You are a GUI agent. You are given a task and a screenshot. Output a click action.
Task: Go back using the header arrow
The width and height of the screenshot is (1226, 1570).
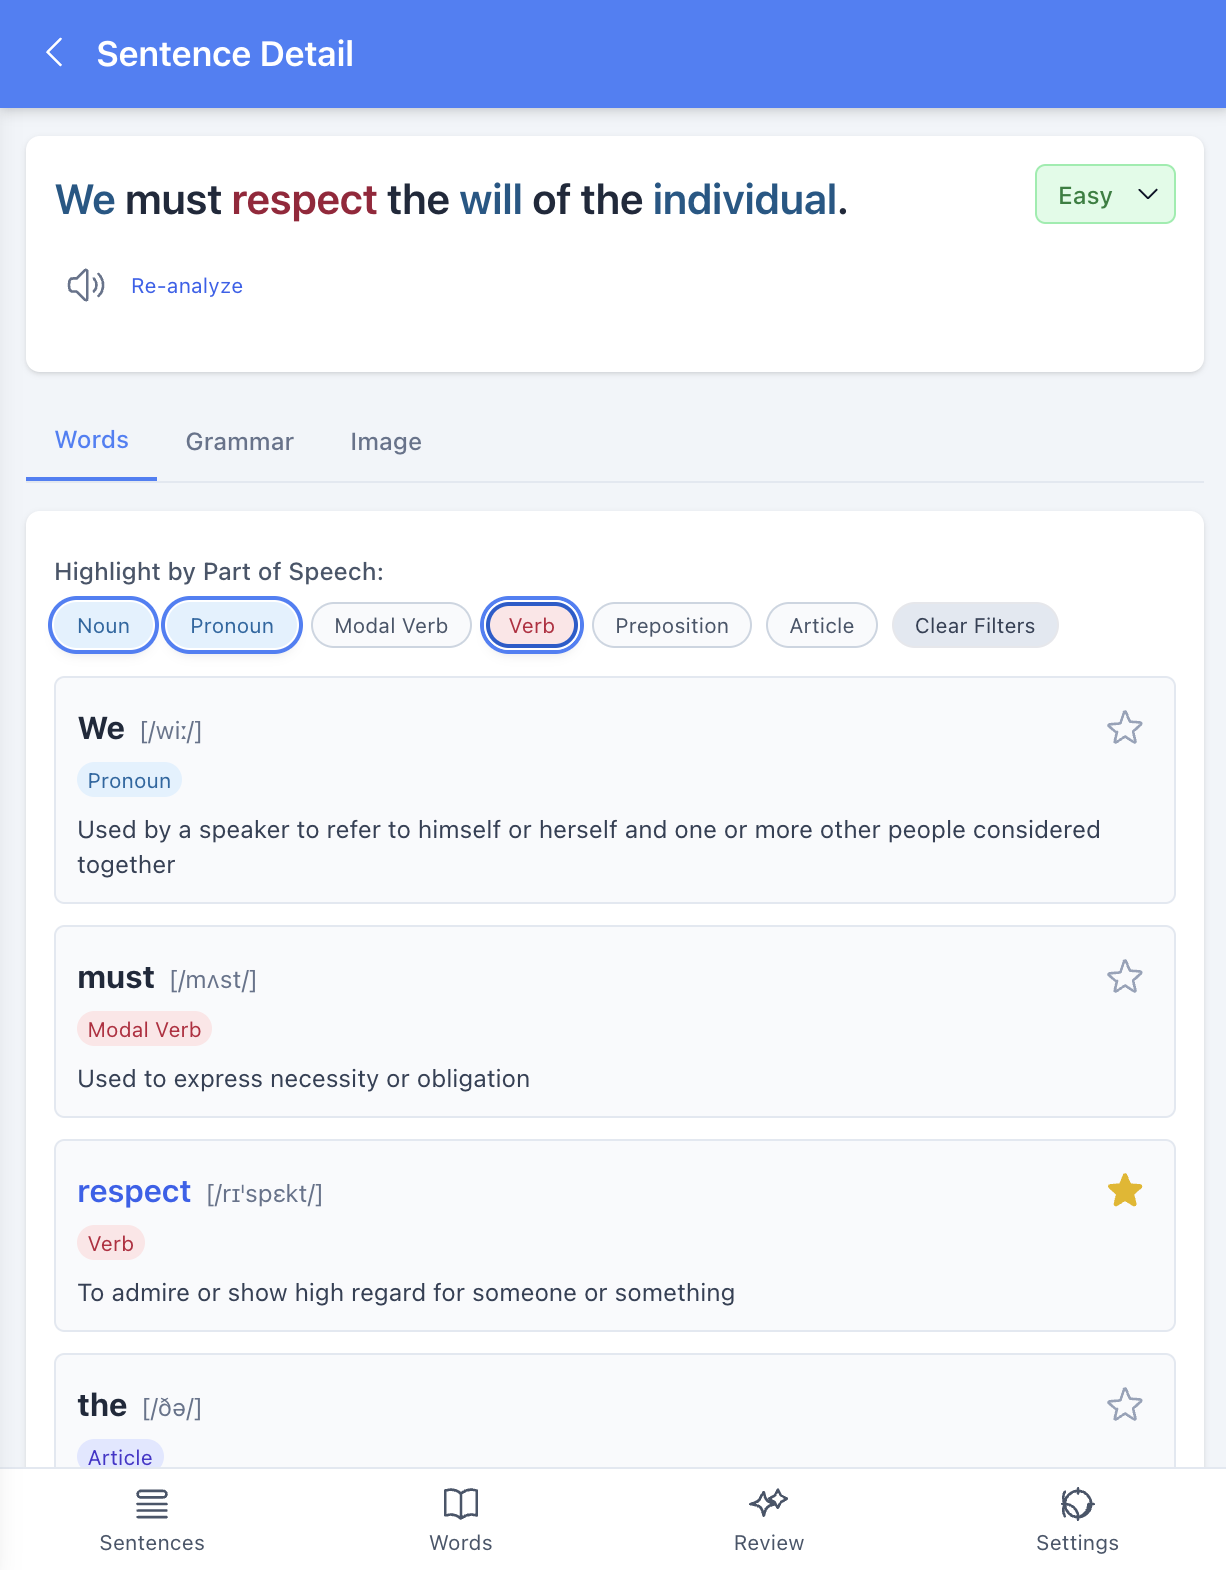coord(55,53)
